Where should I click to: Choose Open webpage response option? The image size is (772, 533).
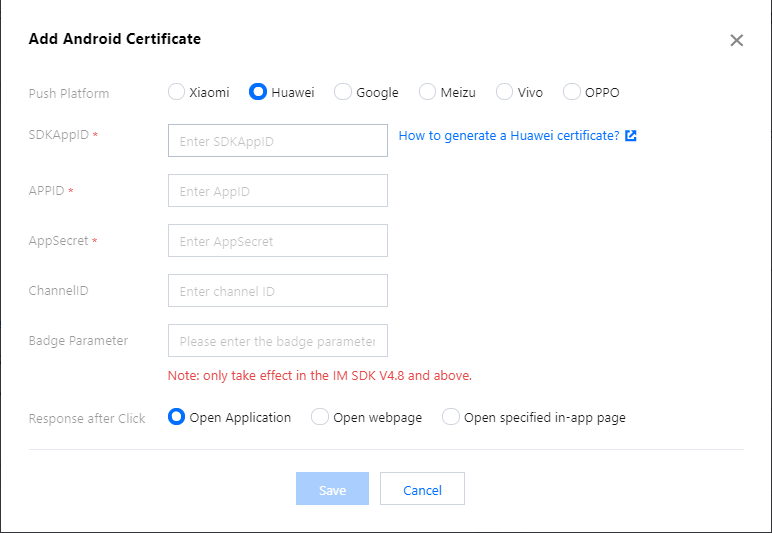pyautogui.click(x=320, y=417)
